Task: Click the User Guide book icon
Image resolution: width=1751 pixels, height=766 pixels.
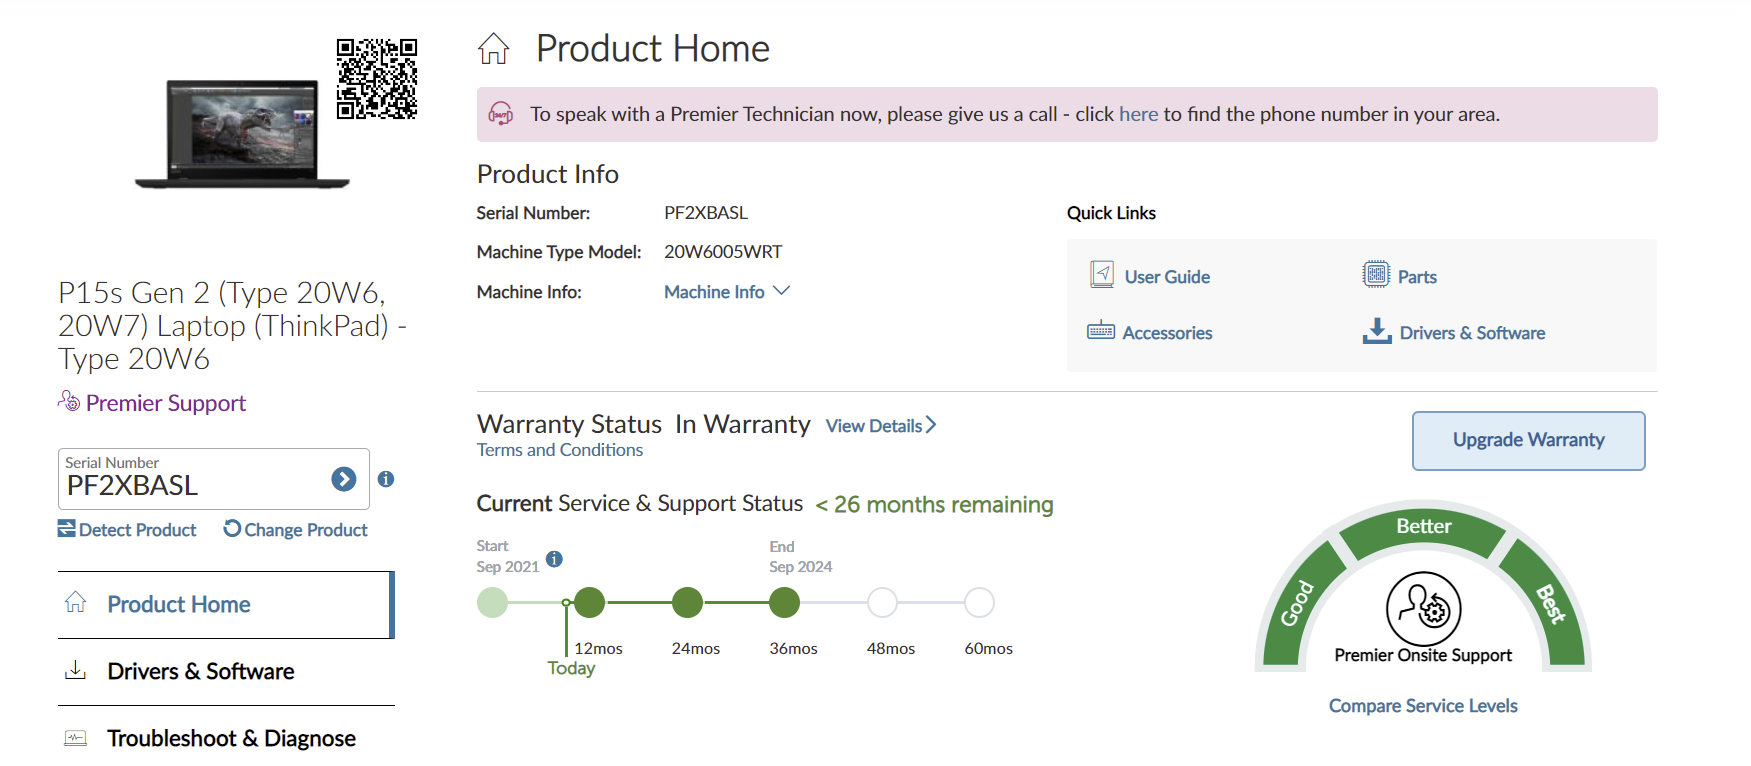Action: coord(1102,275)
